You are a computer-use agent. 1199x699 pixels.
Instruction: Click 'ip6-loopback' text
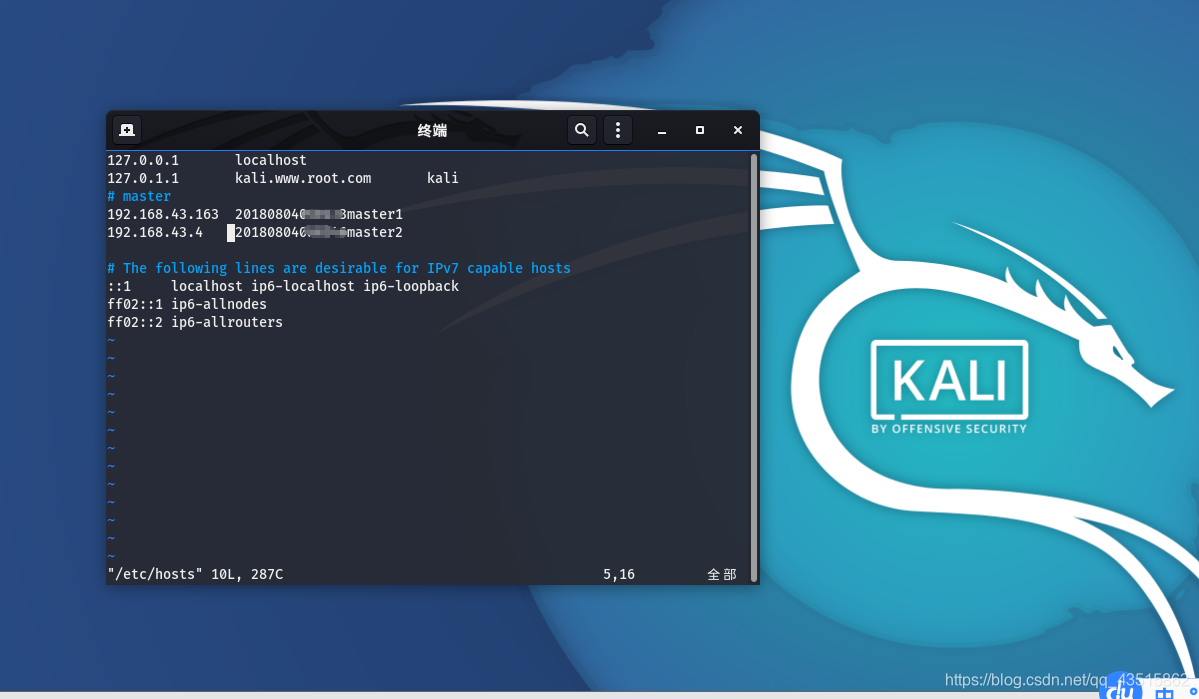point(411,286)
